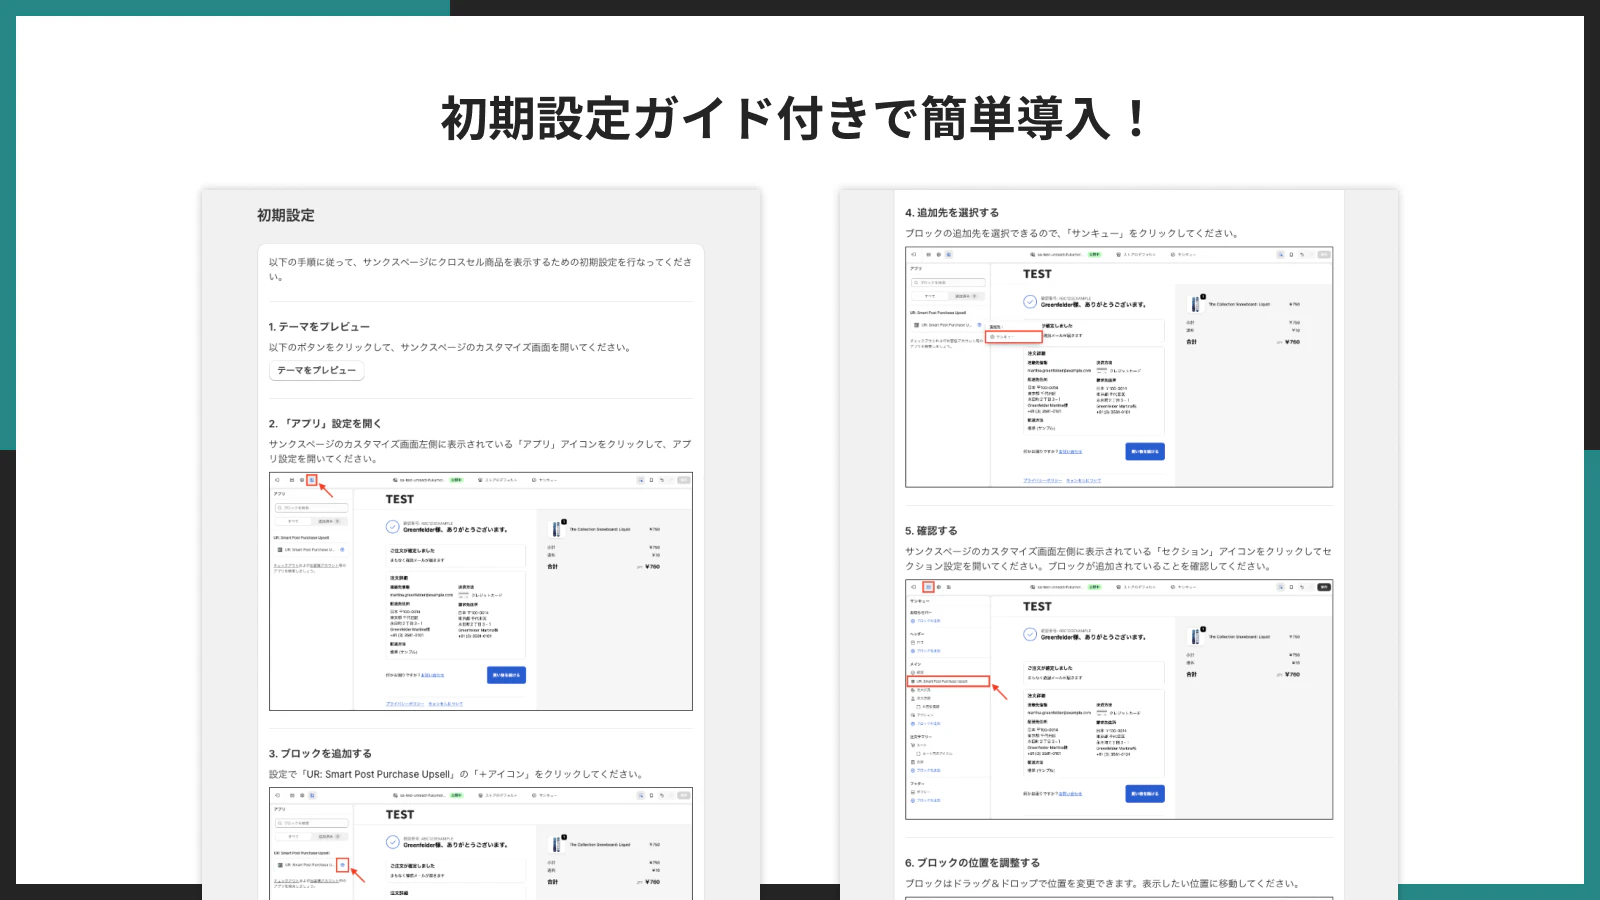Select the サンキュー option in step 4 popup
This screenshot has height=900, width=1600.
[x=1014, y=337]
